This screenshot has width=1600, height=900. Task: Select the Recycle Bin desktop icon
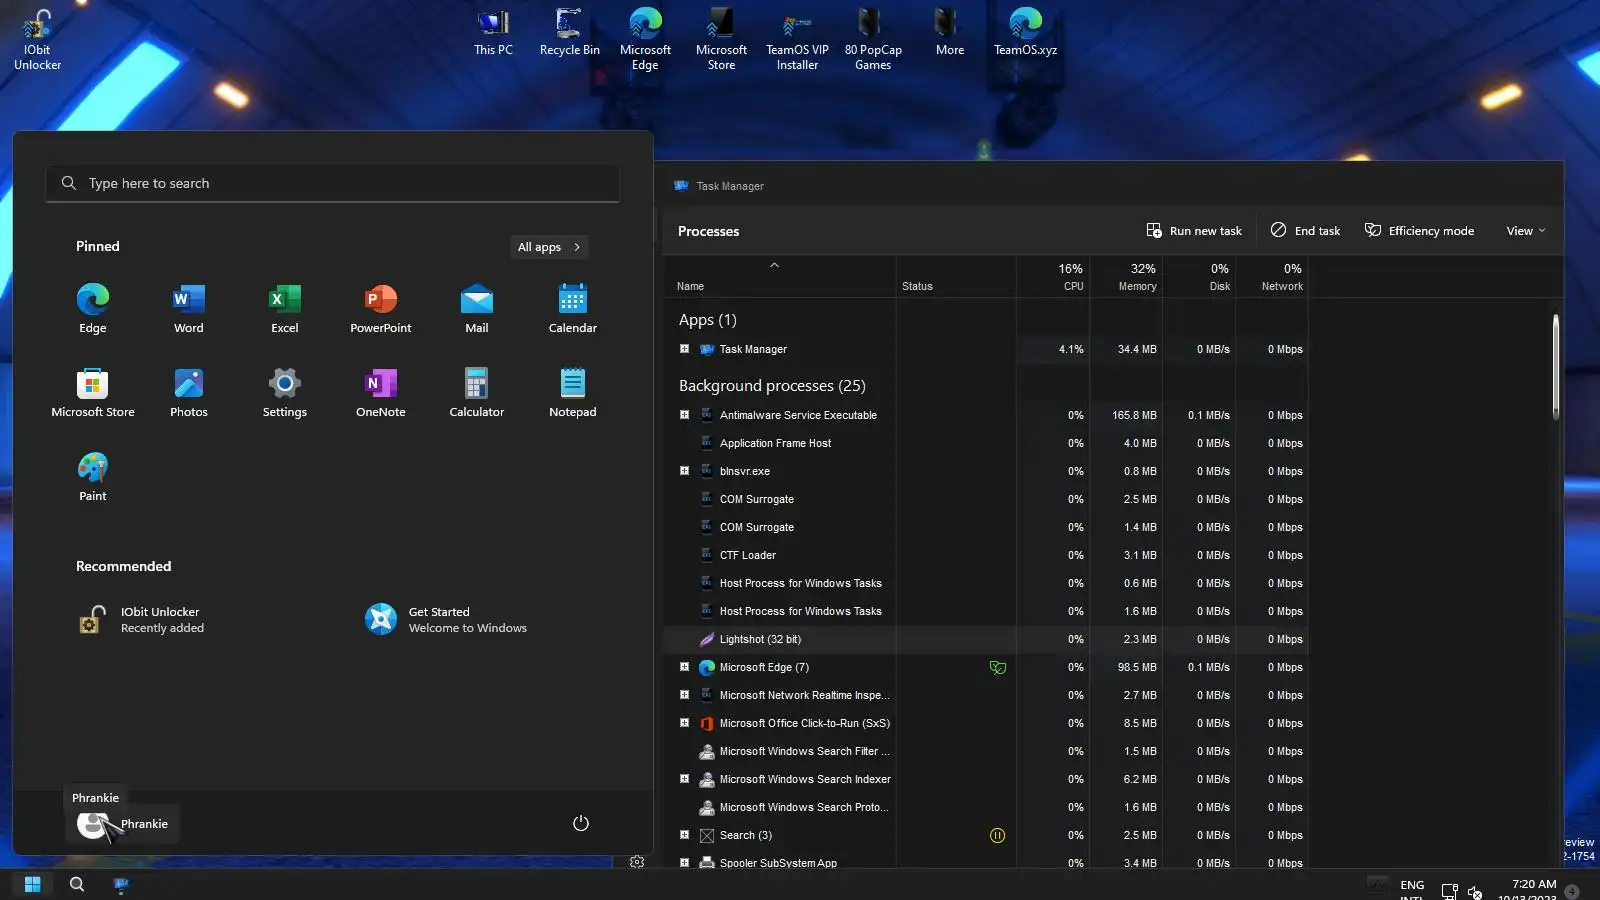pos(570,33)
